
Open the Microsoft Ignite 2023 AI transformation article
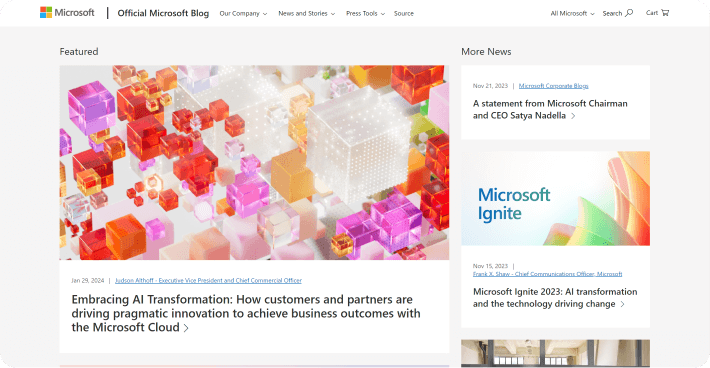coord(555,298)
